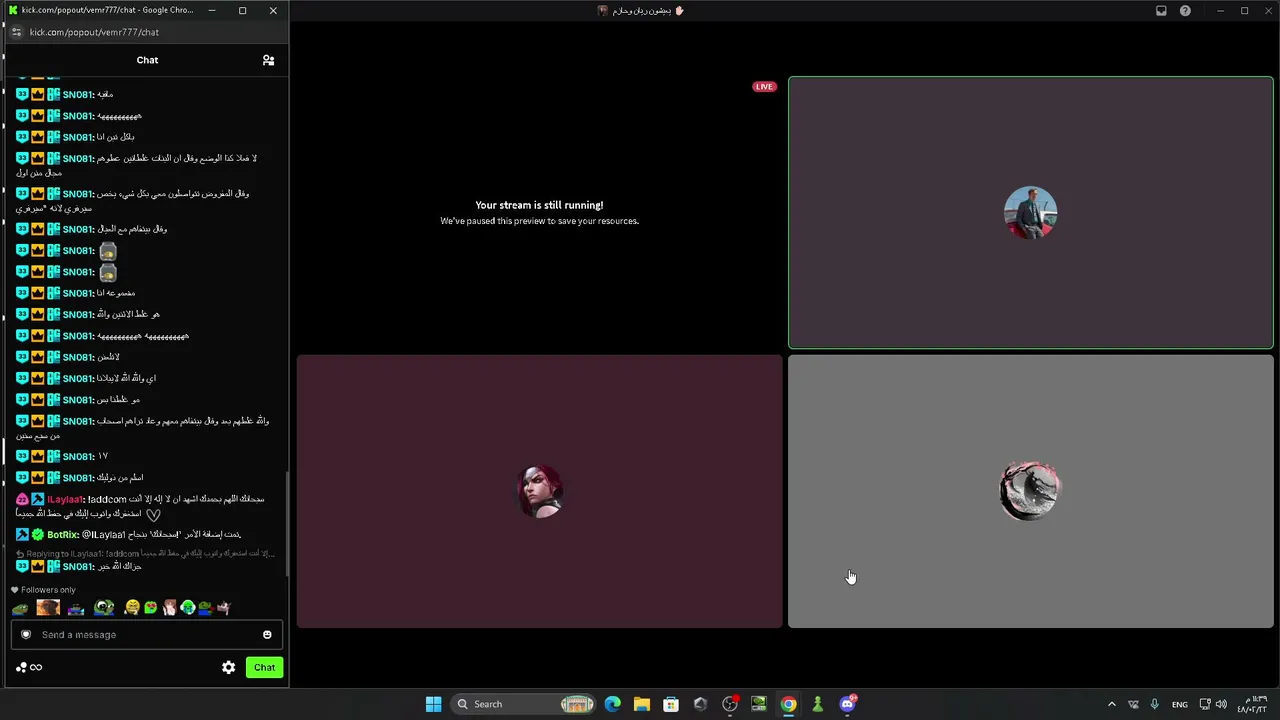Viewport: 1280px width, 720px height.
Task: Select the brown animal photo emote
Action: tap(48, 607)
